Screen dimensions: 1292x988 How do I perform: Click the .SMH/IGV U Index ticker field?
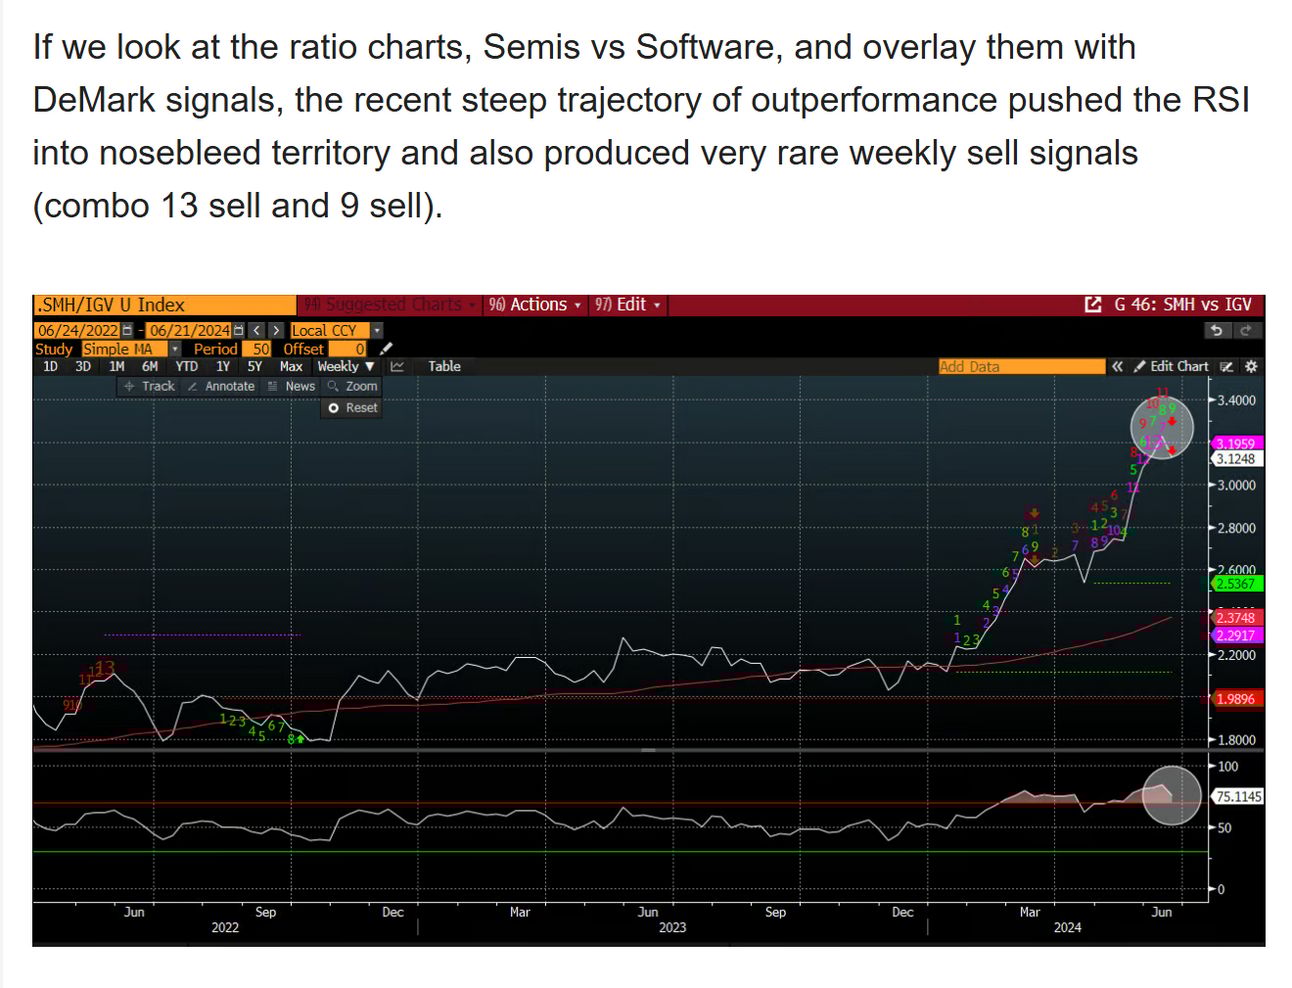click(165, 304)
